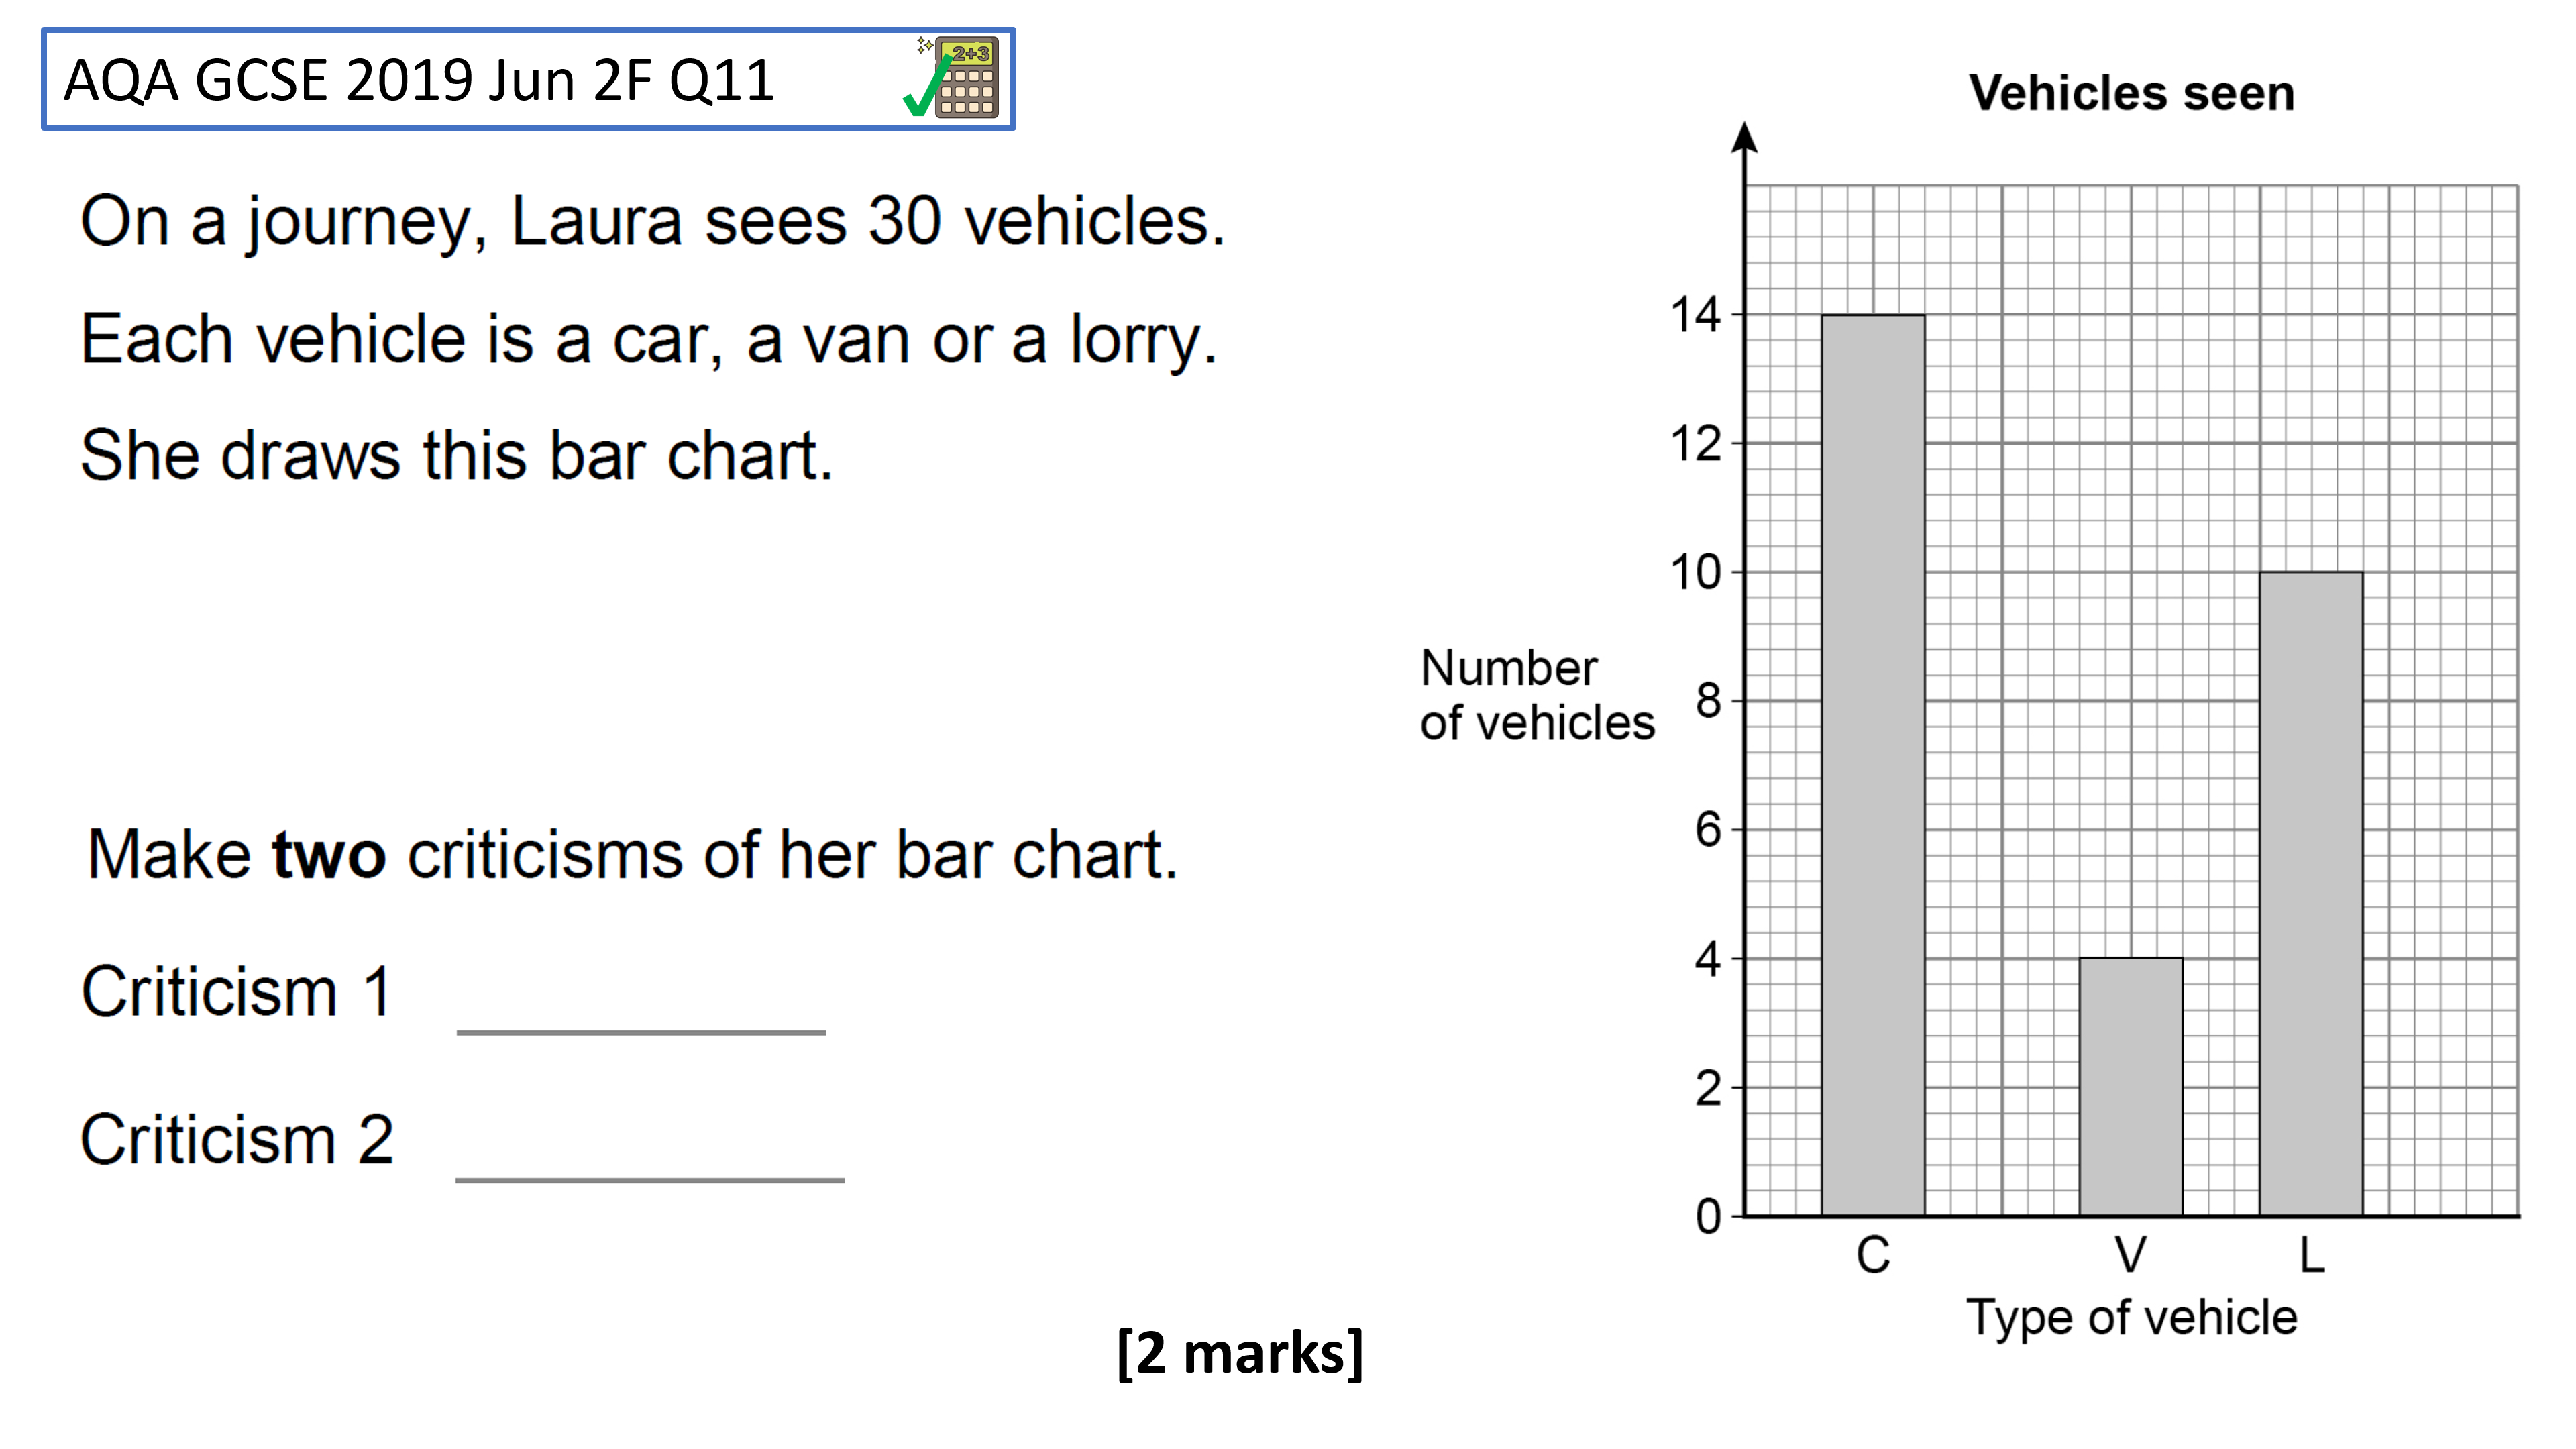Click the text Laura sees 30 vehicles

(x=868, y=221)
